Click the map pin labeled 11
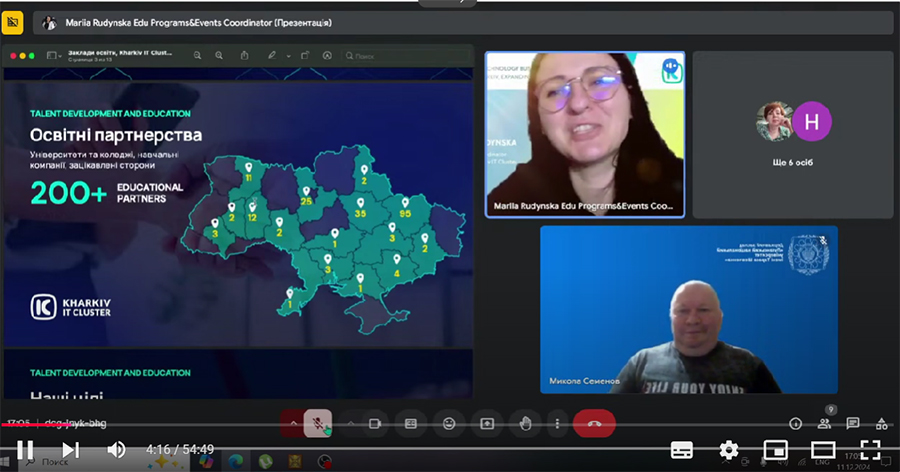This screenshot has height=472, width=900. tap(249, 168)
